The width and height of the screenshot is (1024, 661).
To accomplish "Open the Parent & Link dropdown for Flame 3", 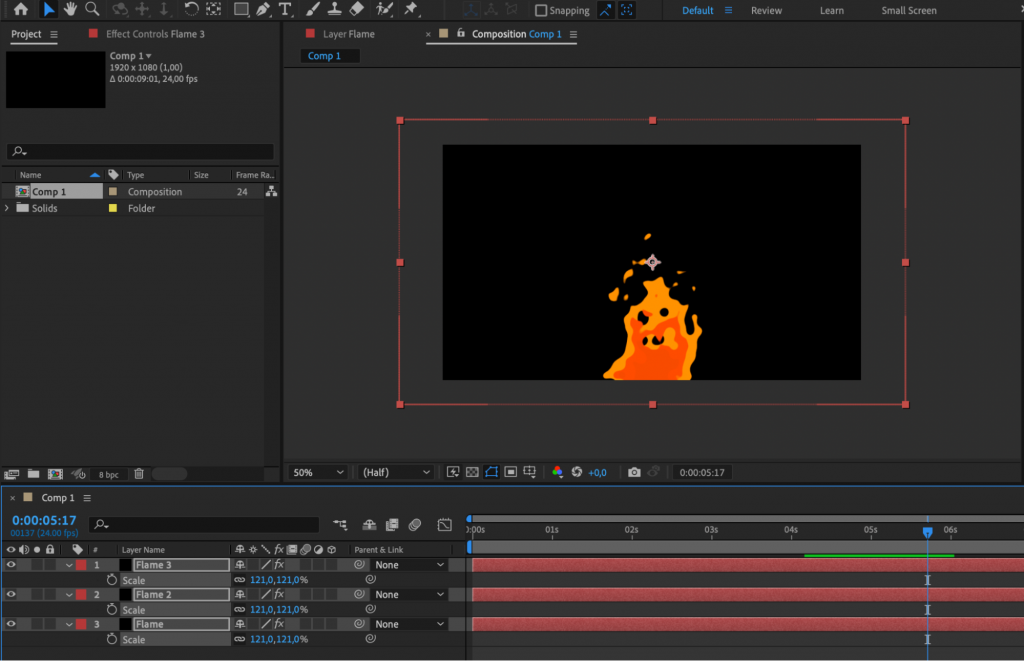I will [409, 564].
